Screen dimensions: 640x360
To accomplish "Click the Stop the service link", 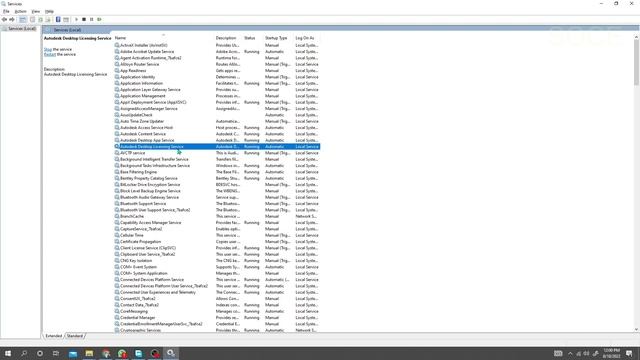I will click(x=48, y=49).
